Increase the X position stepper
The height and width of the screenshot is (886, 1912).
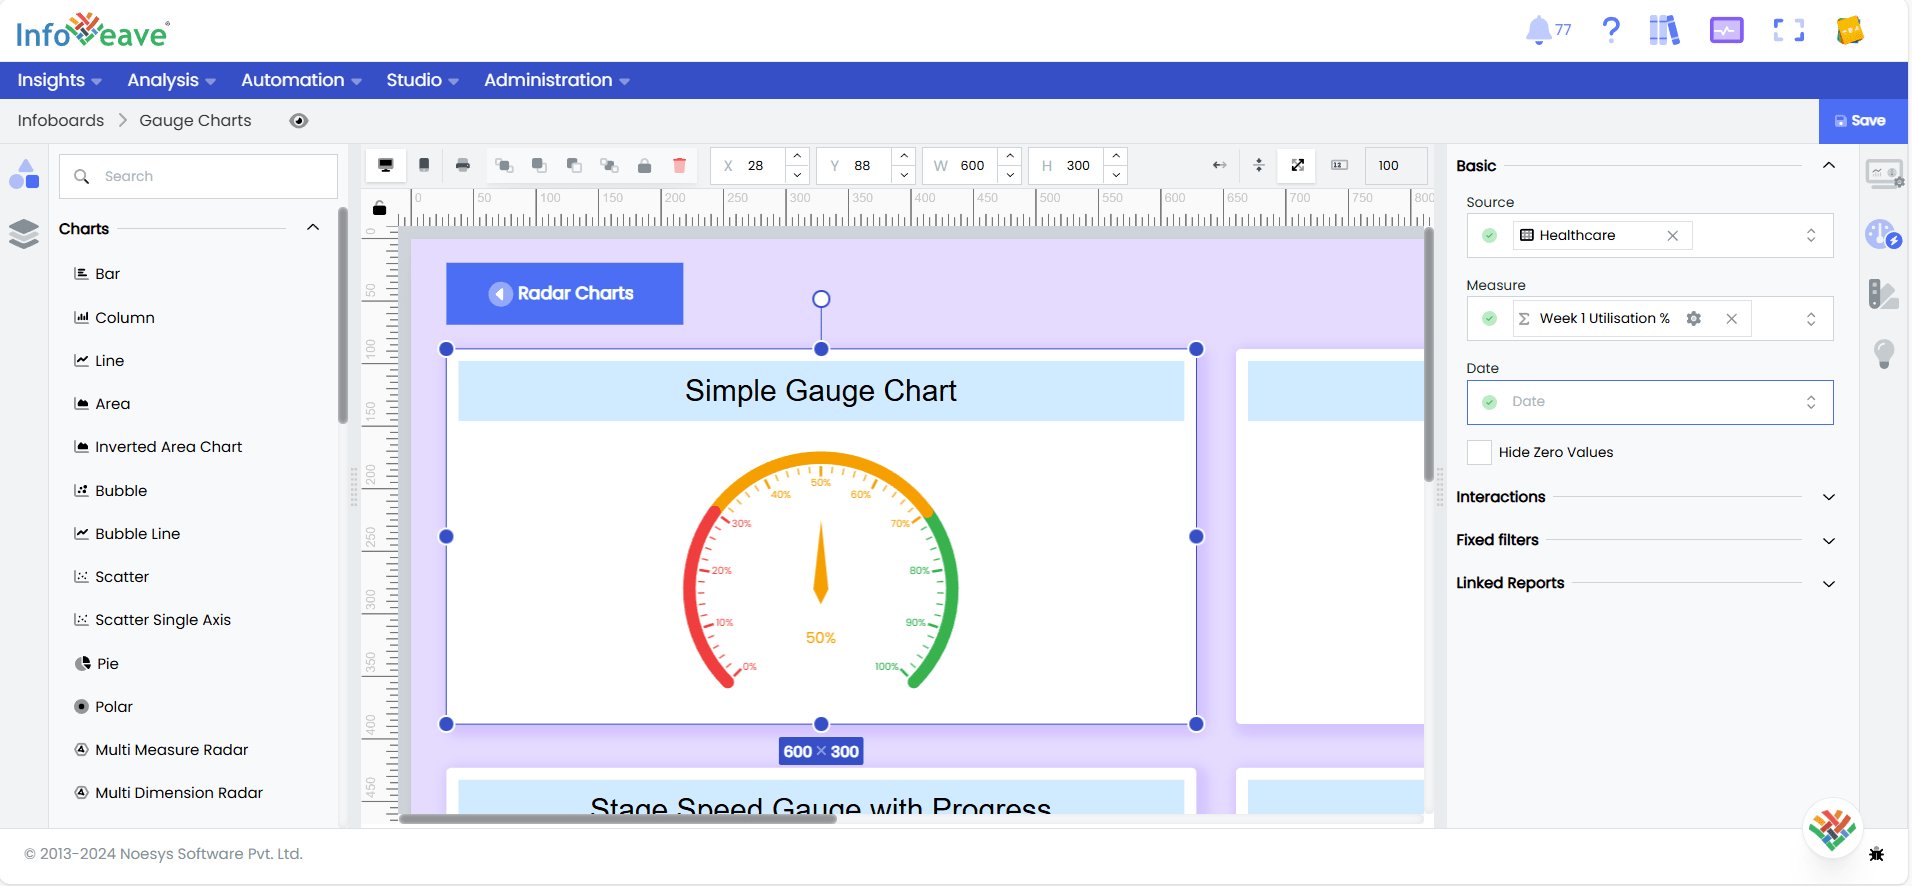(797, 156)
